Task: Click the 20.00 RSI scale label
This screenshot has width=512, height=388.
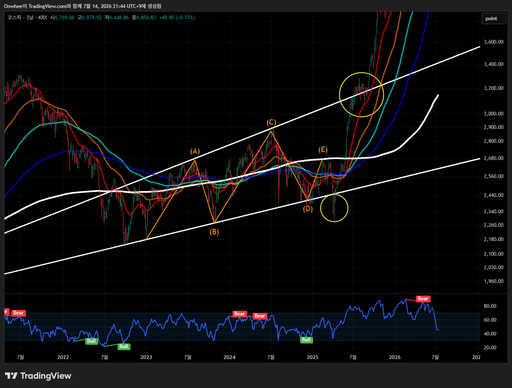Action: coord(490,348)
